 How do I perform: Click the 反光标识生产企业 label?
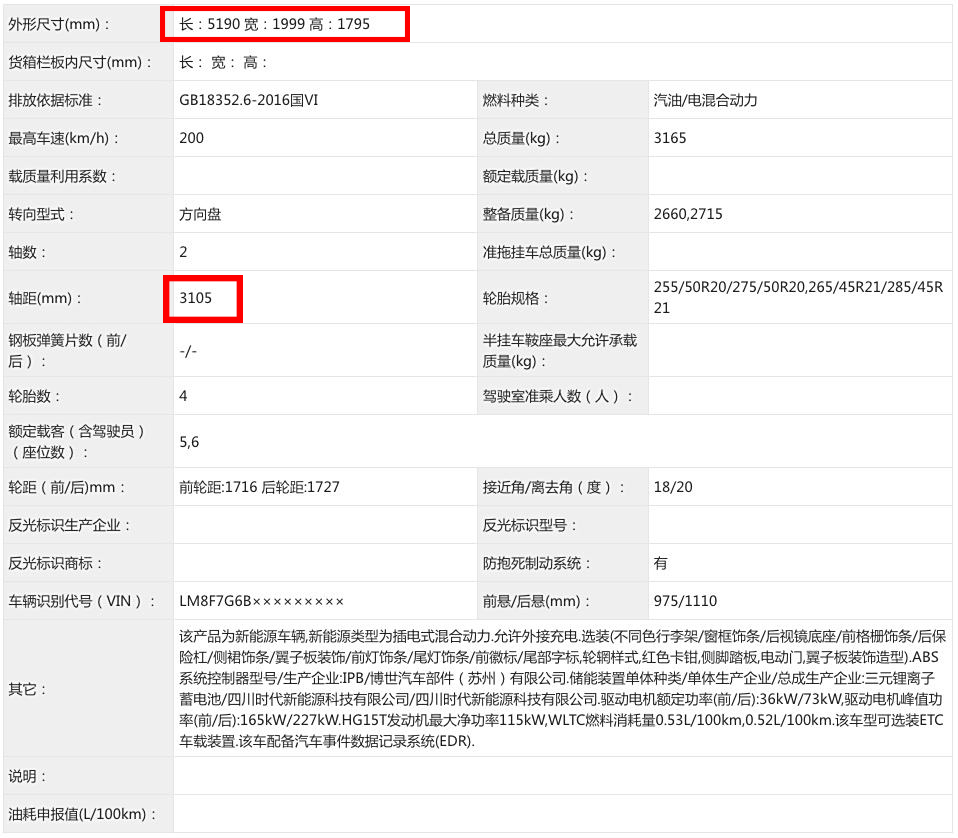tap(69, 525)
